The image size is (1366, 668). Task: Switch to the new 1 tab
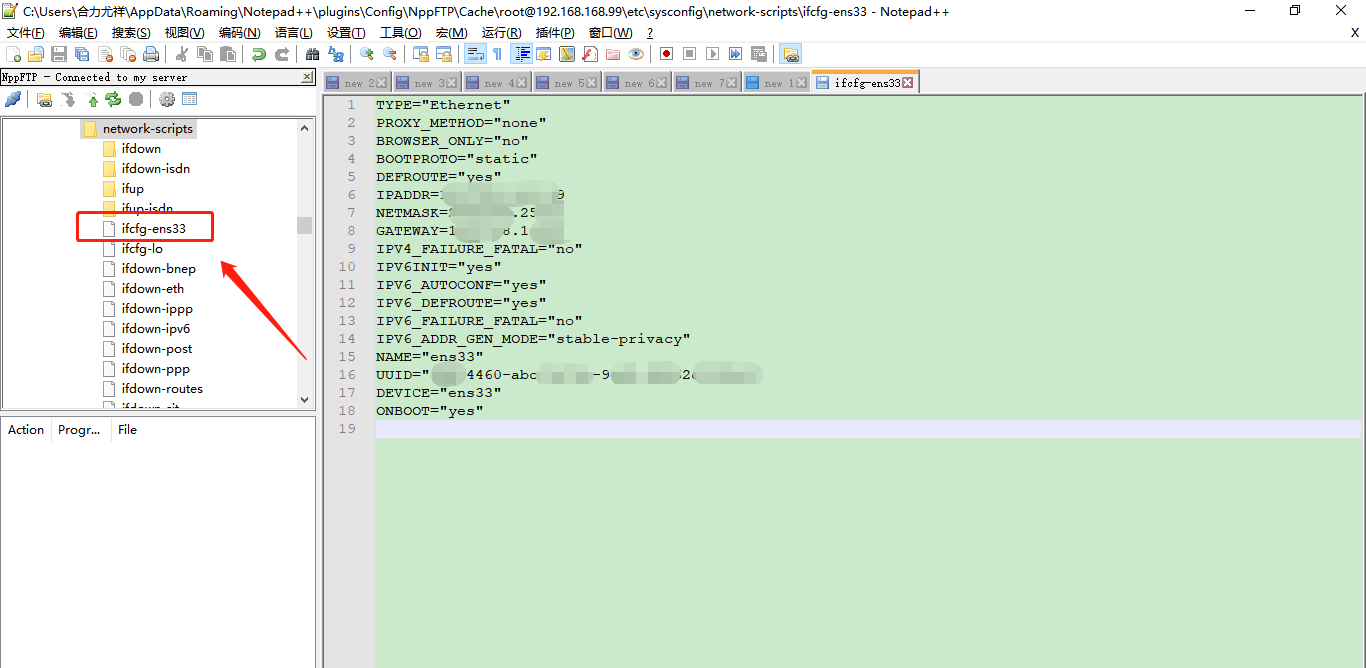[777, 83]
